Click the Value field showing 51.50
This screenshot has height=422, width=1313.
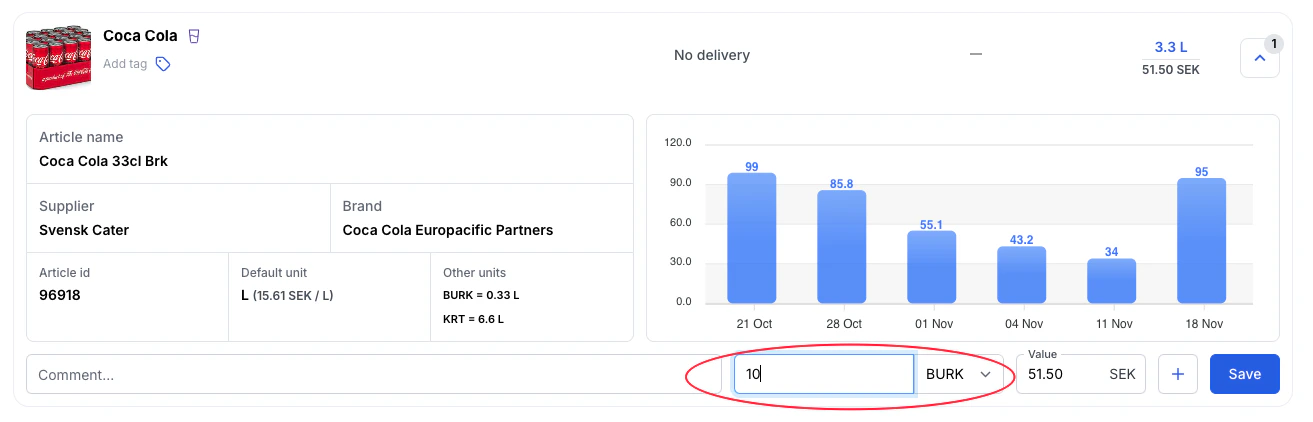(x=1081, y=374)
